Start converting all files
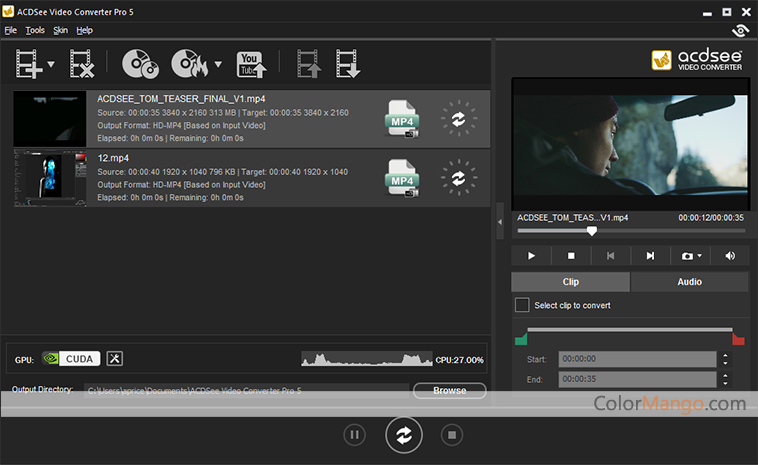Image resolution: width=758 pixels, height=465 pixels. pyautogui.click(x=404, y=435)
